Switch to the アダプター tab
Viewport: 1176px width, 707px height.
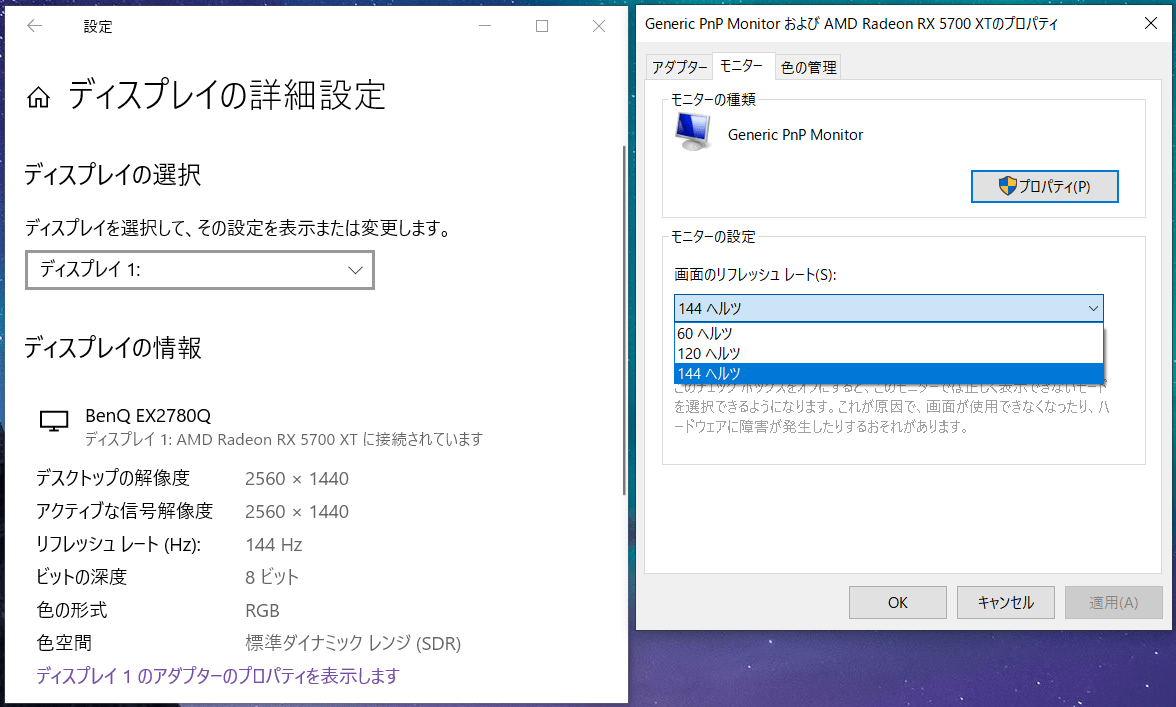click(x=680, y=67)
